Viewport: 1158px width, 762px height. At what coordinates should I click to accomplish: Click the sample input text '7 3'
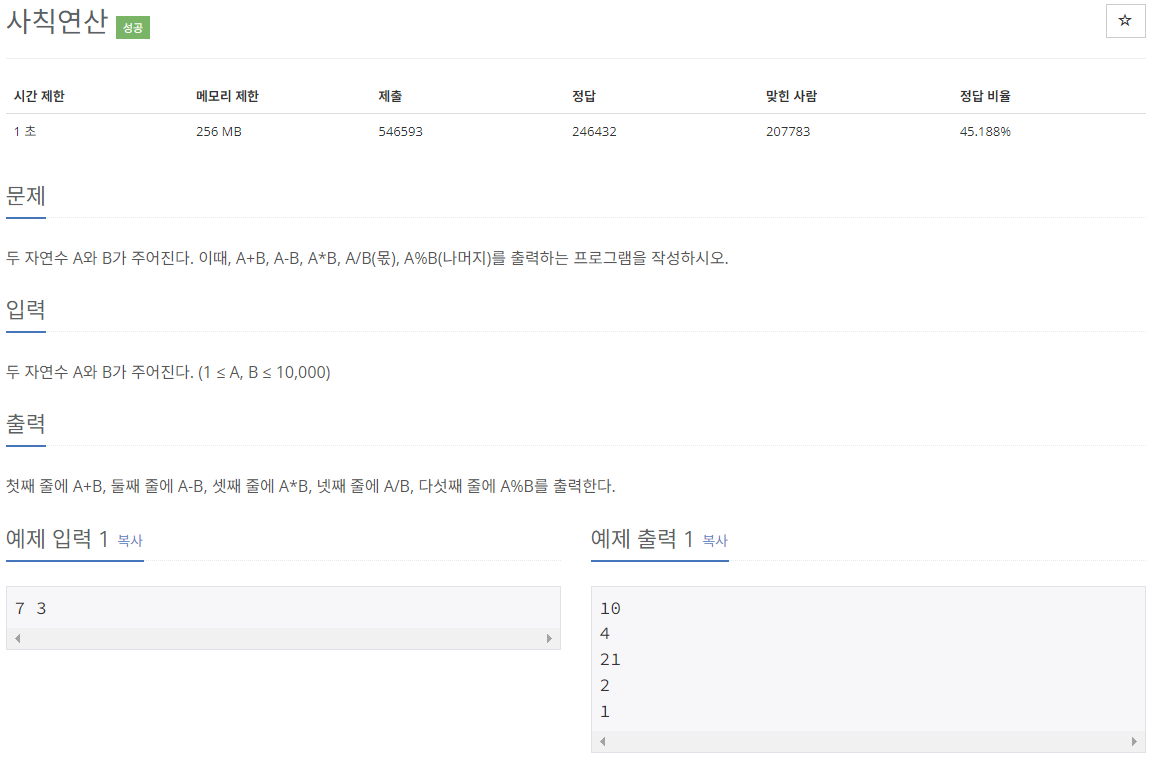click(30, 608)
